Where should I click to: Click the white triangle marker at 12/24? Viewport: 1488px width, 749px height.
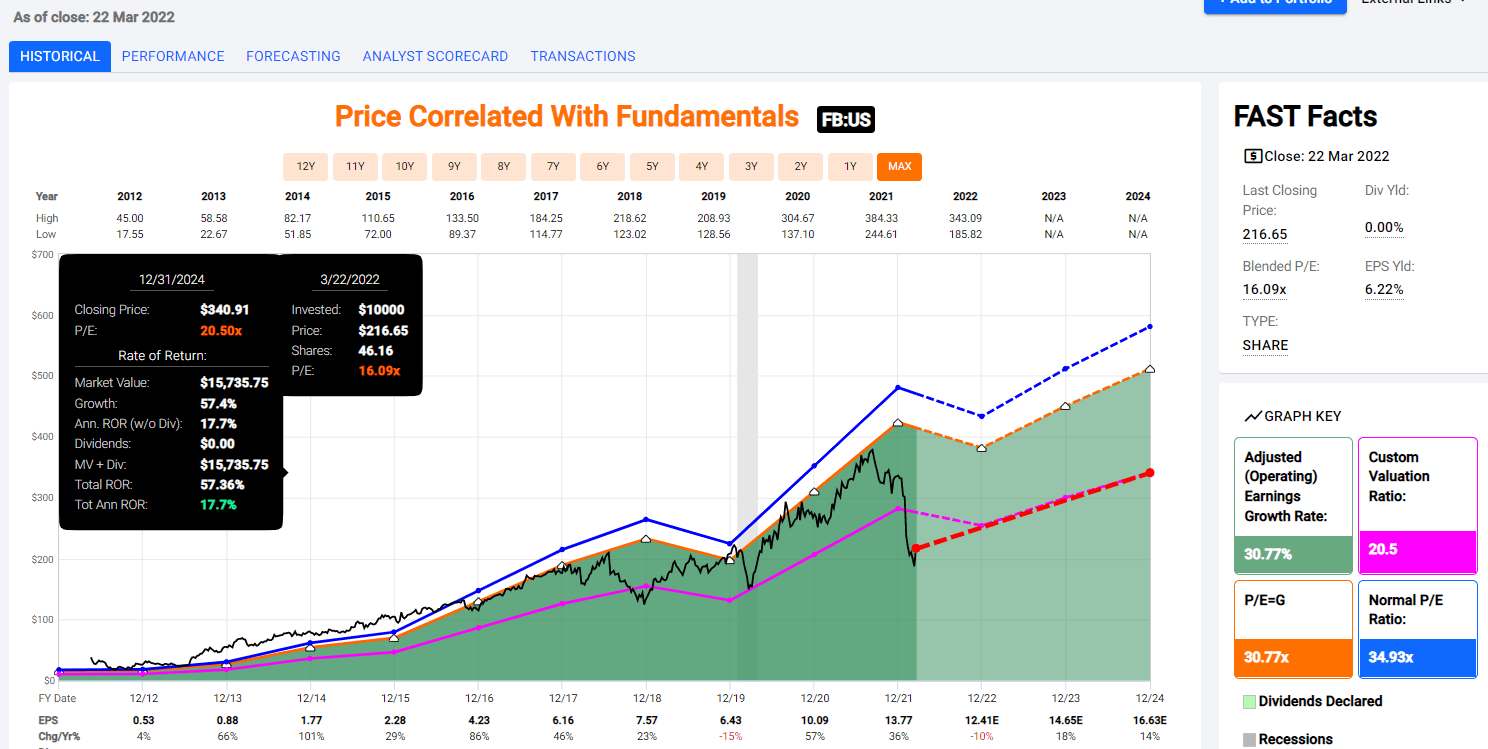[1150, 369]
